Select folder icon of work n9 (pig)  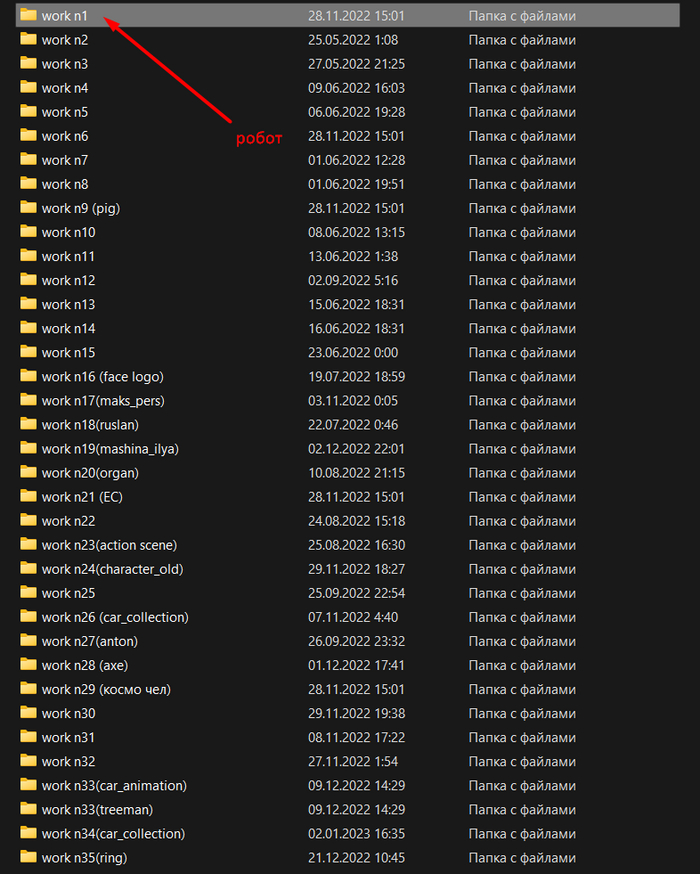pos(28,207)
